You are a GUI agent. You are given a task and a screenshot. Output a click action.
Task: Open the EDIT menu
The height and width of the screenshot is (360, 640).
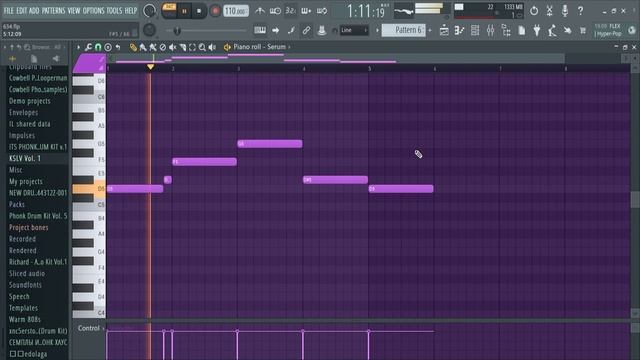point(22,11)
